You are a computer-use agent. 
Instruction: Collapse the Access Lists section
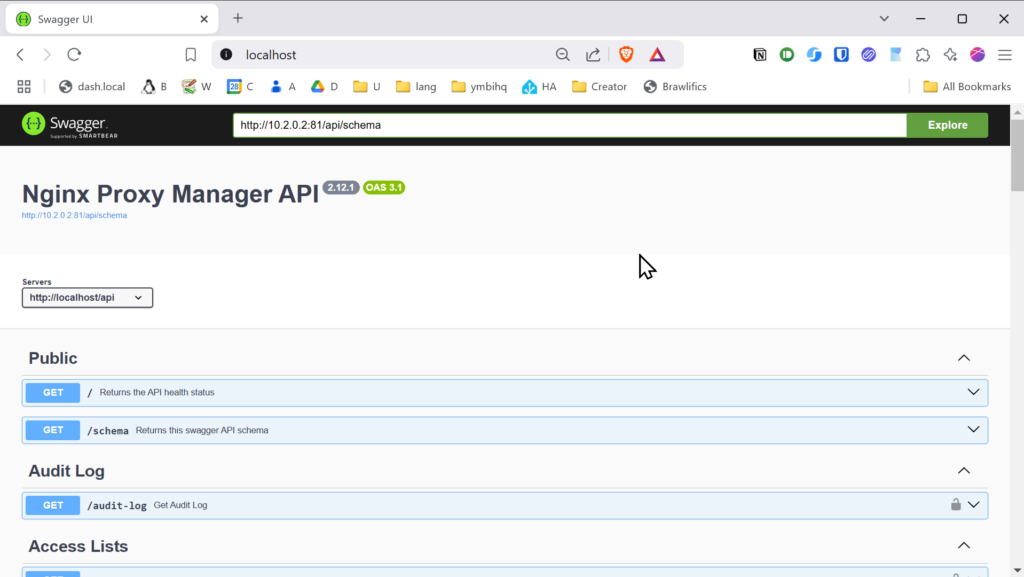(x=964, y=546)
